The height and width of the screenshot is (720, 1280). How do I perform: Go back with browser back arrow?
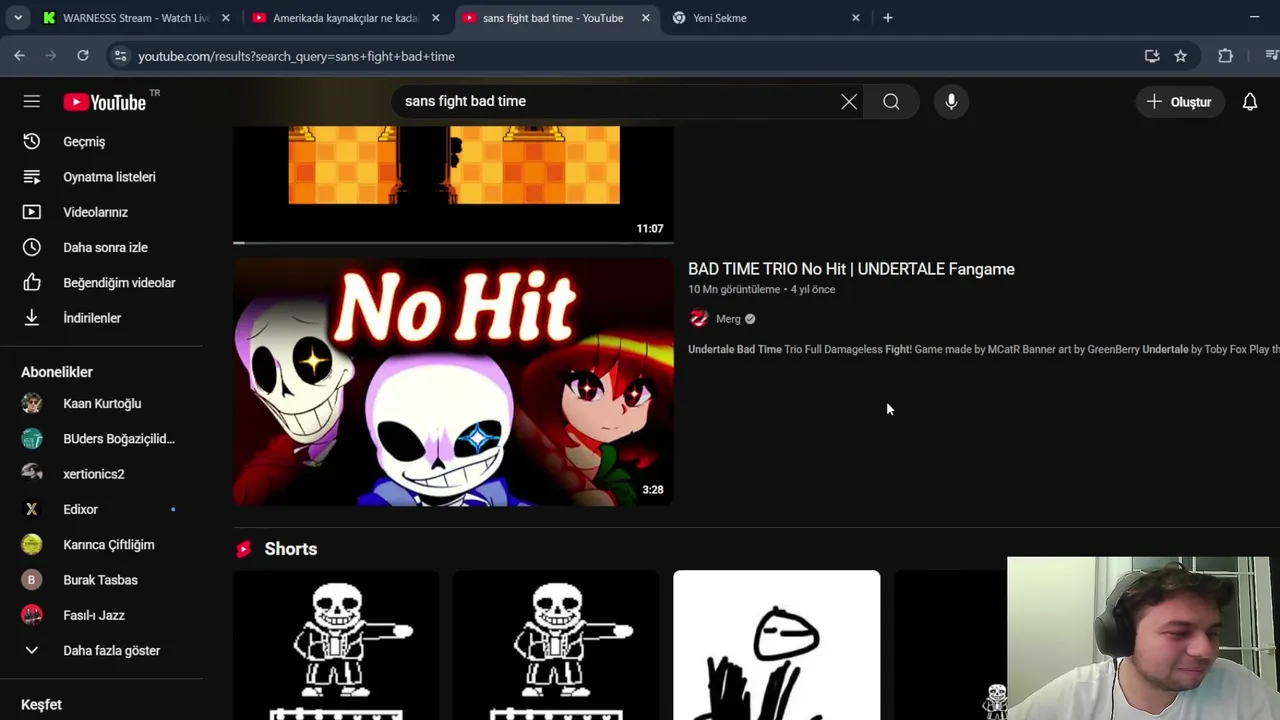[x=20, y=56]
